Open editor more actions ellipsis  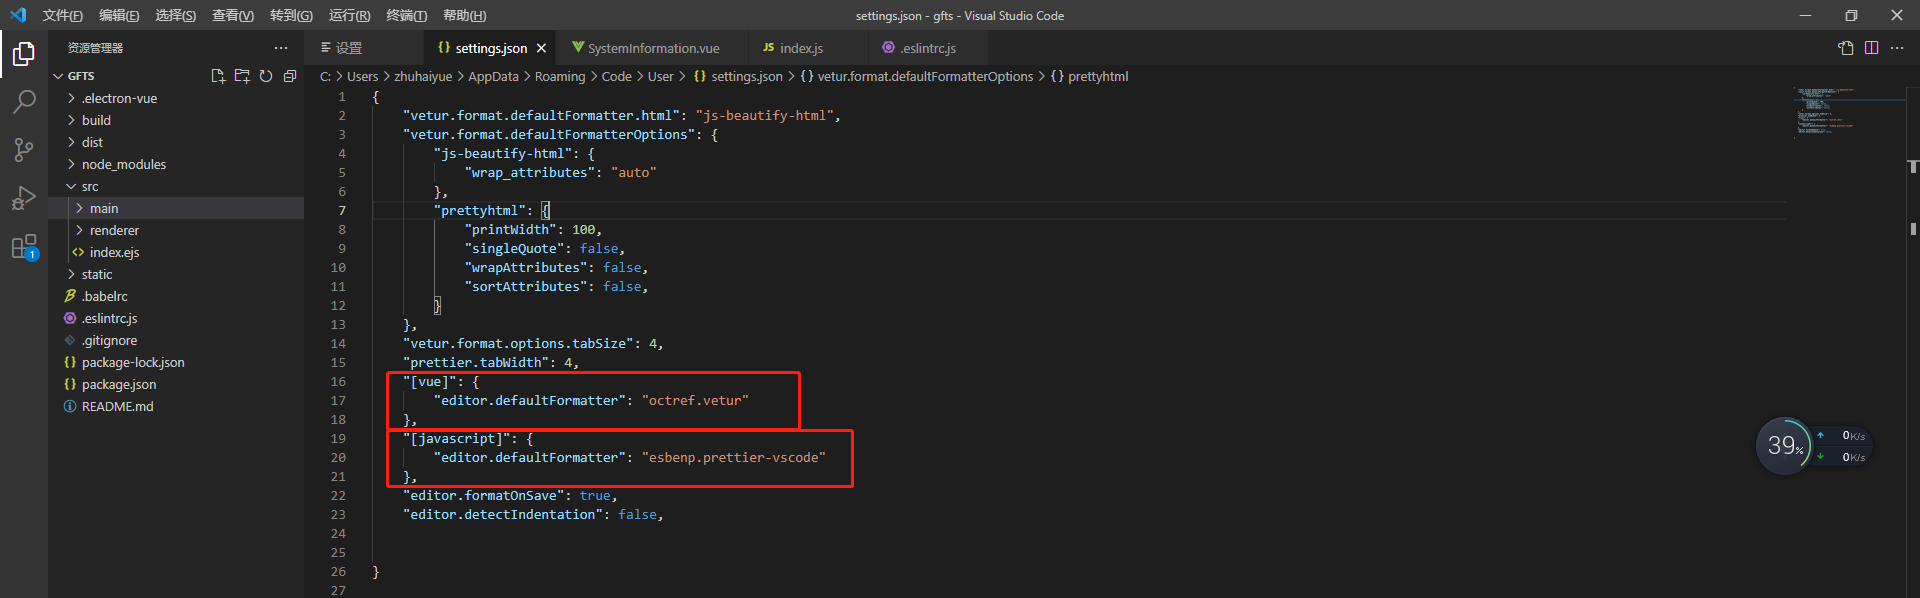tap(1897, 48)
